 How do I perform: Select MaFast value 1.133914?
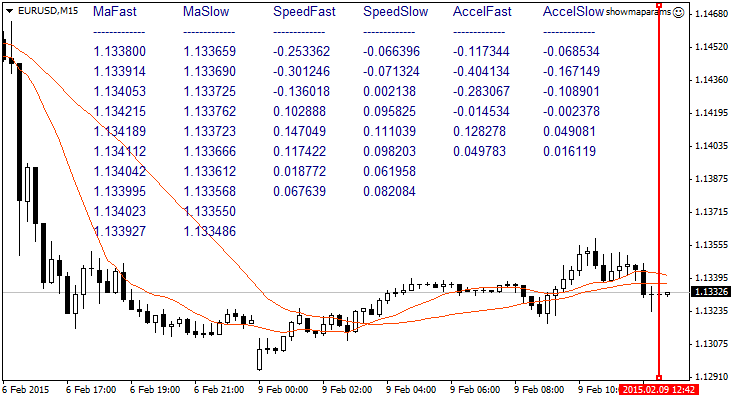pyautogui.click(x=120, y=71)
